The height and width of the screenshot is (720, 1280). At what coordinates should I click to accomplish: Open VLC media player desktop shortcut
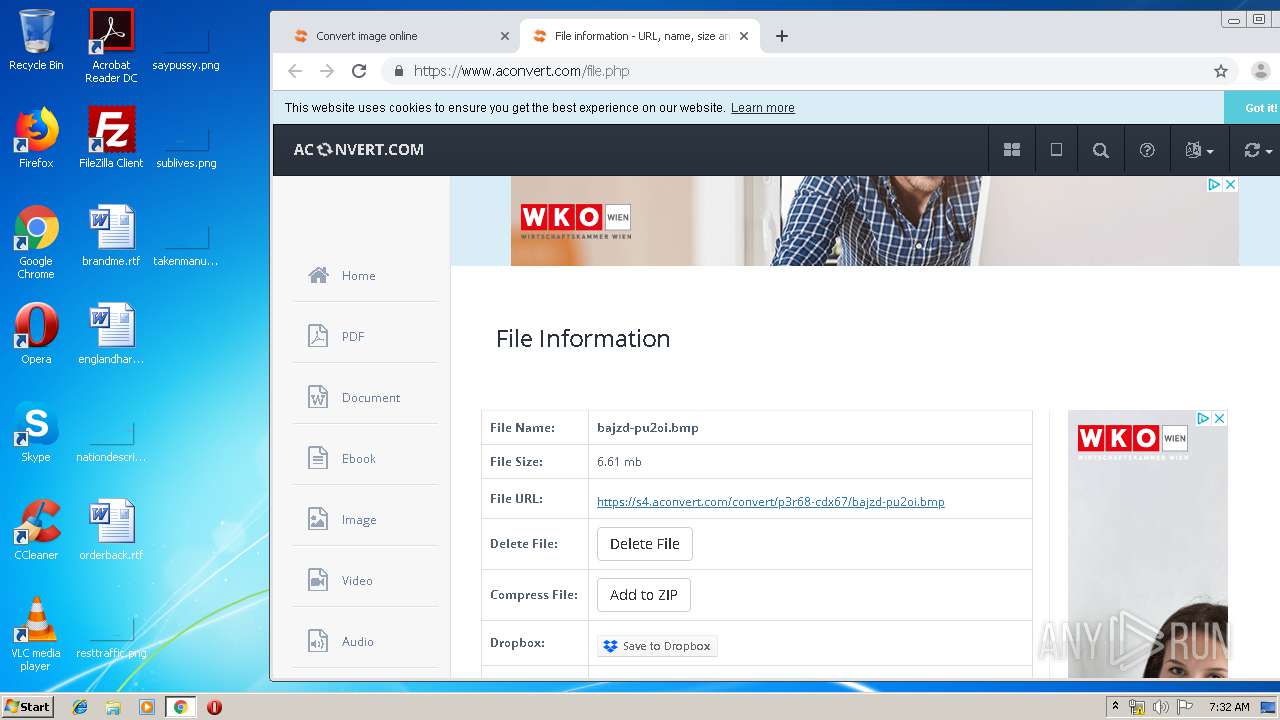pyautogui.click(x=36, y=634)
